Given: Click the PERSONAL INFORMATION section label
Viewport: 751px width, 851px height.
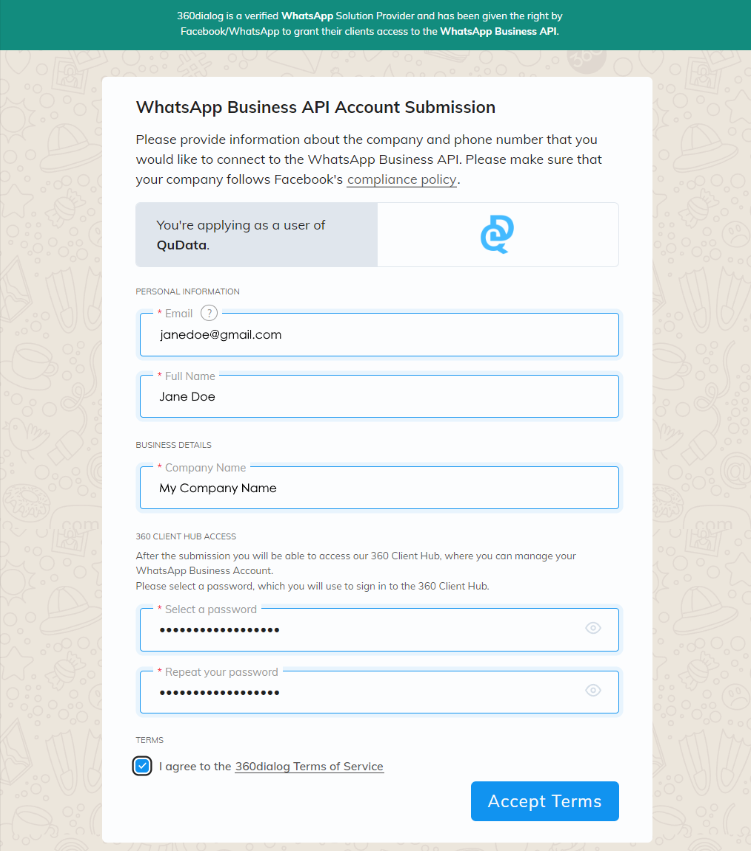Looking at the screenshot, I should [x=187, y=292].
